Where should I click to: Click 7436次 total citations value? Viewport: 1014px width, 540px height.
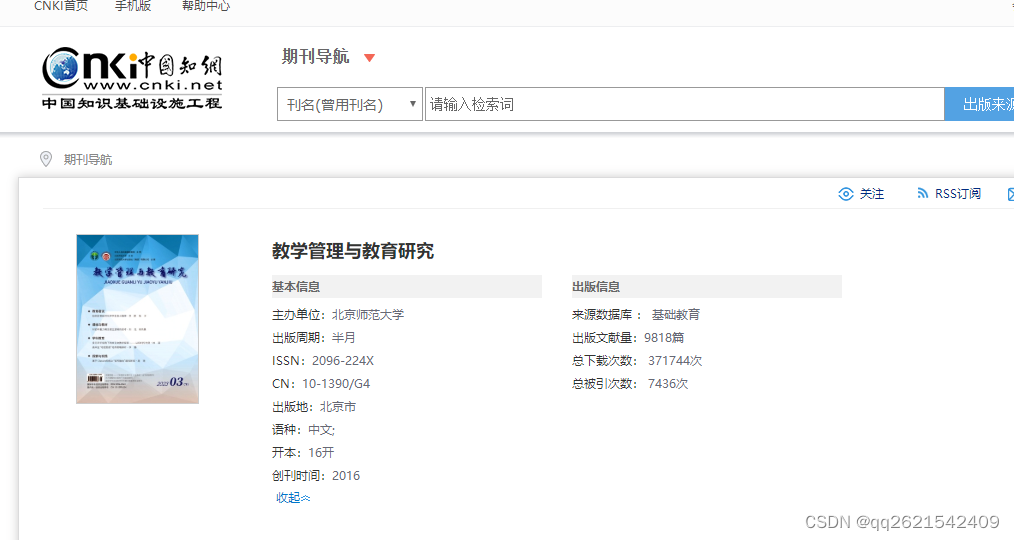(x=668, y=384)
